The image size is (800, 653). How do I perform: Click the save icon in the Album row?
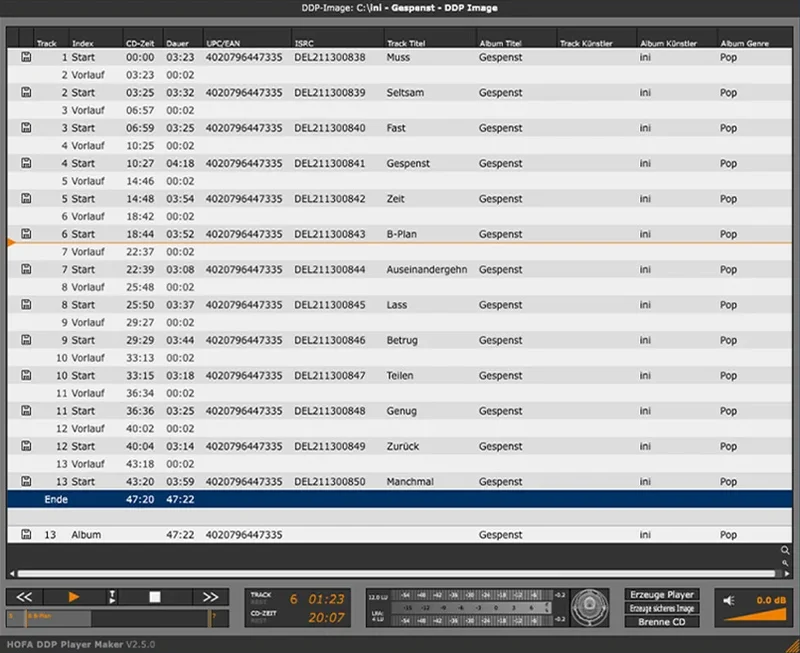[x=26, y=534]
